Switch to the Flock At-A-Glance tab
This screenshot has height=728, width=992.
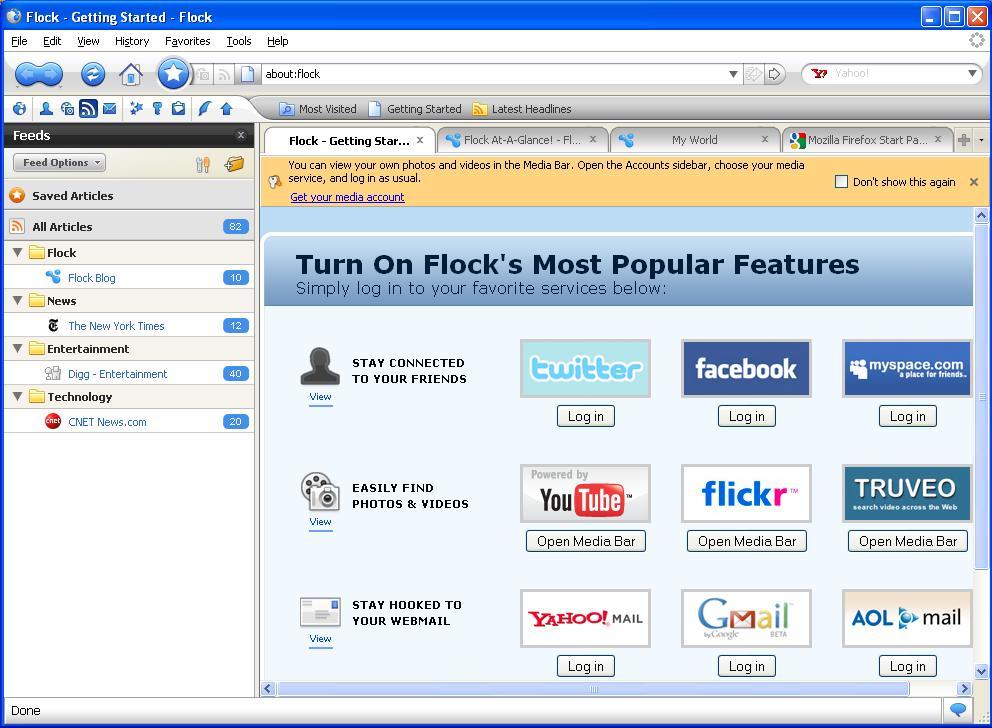(520, 139)
